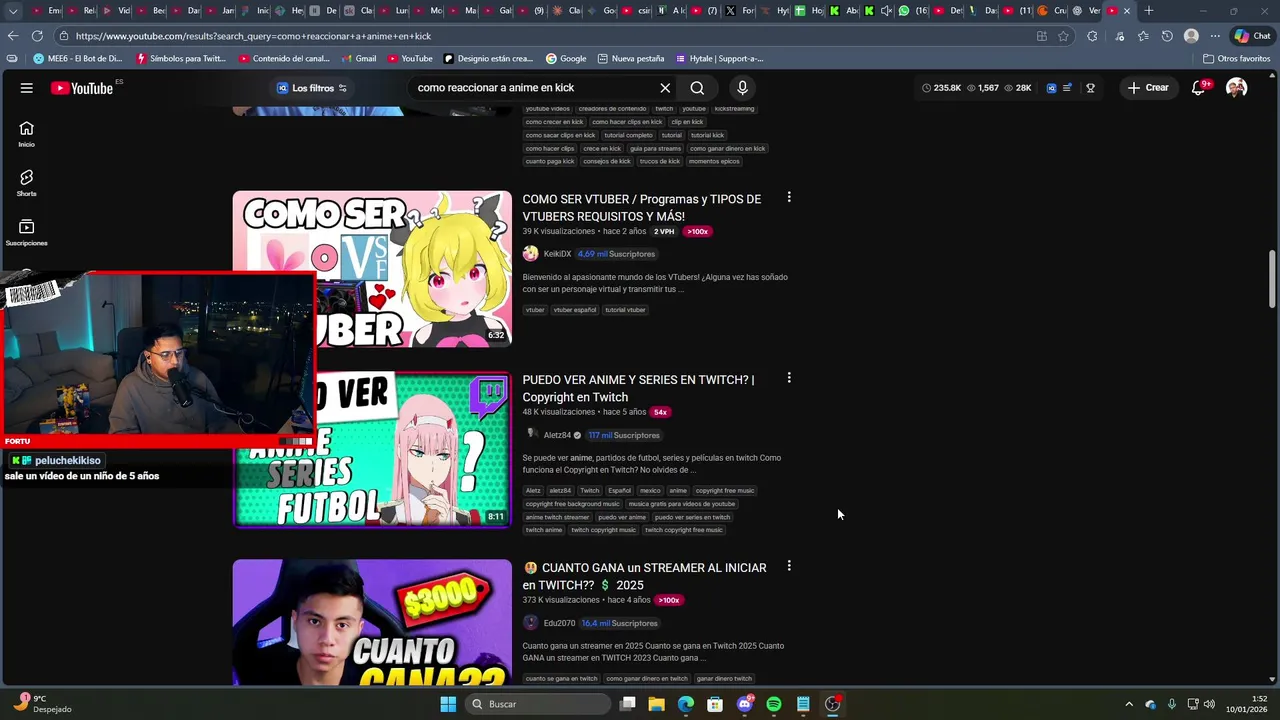Open the vidIQ blue logo button
Viewport: 1280px width, 720px height.
point(1051,88)
